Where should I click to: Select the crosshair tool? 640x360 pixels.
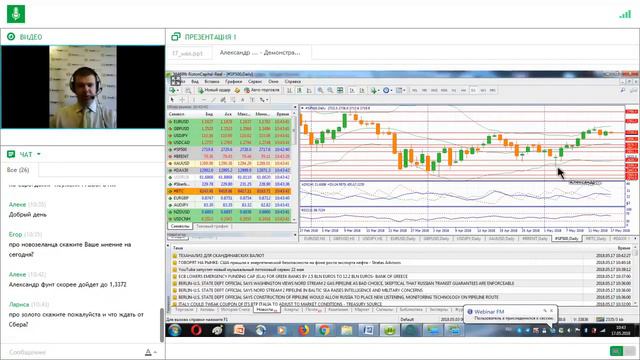point(182,100)
